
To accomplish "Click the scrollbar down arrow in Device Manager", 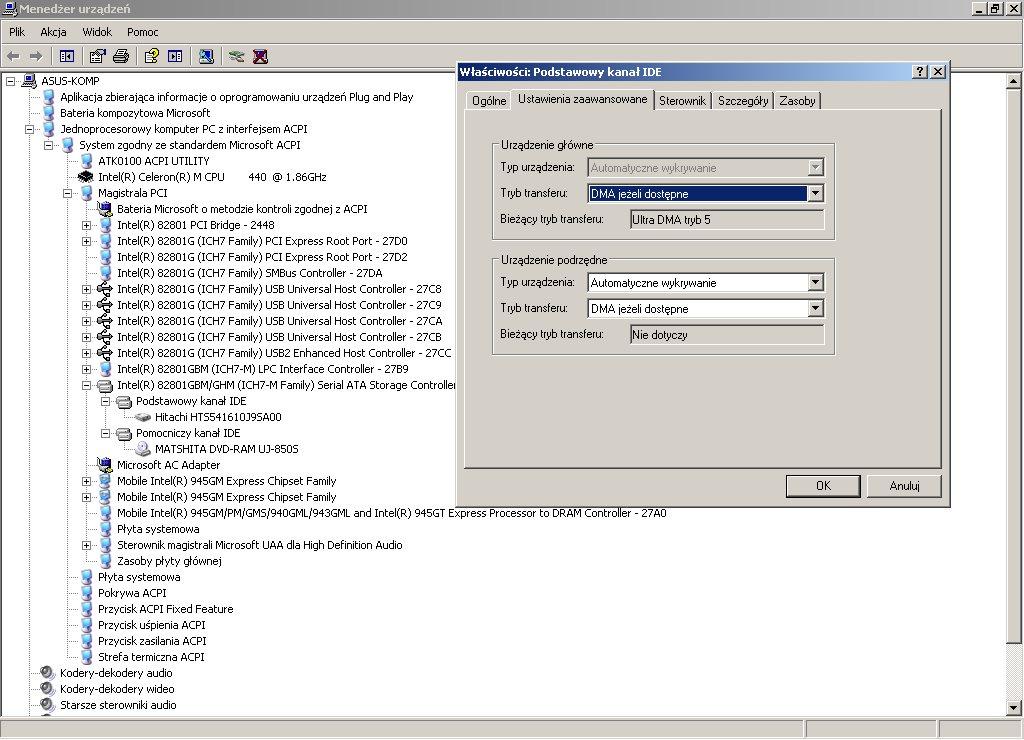I will [x=1013, y=707].
